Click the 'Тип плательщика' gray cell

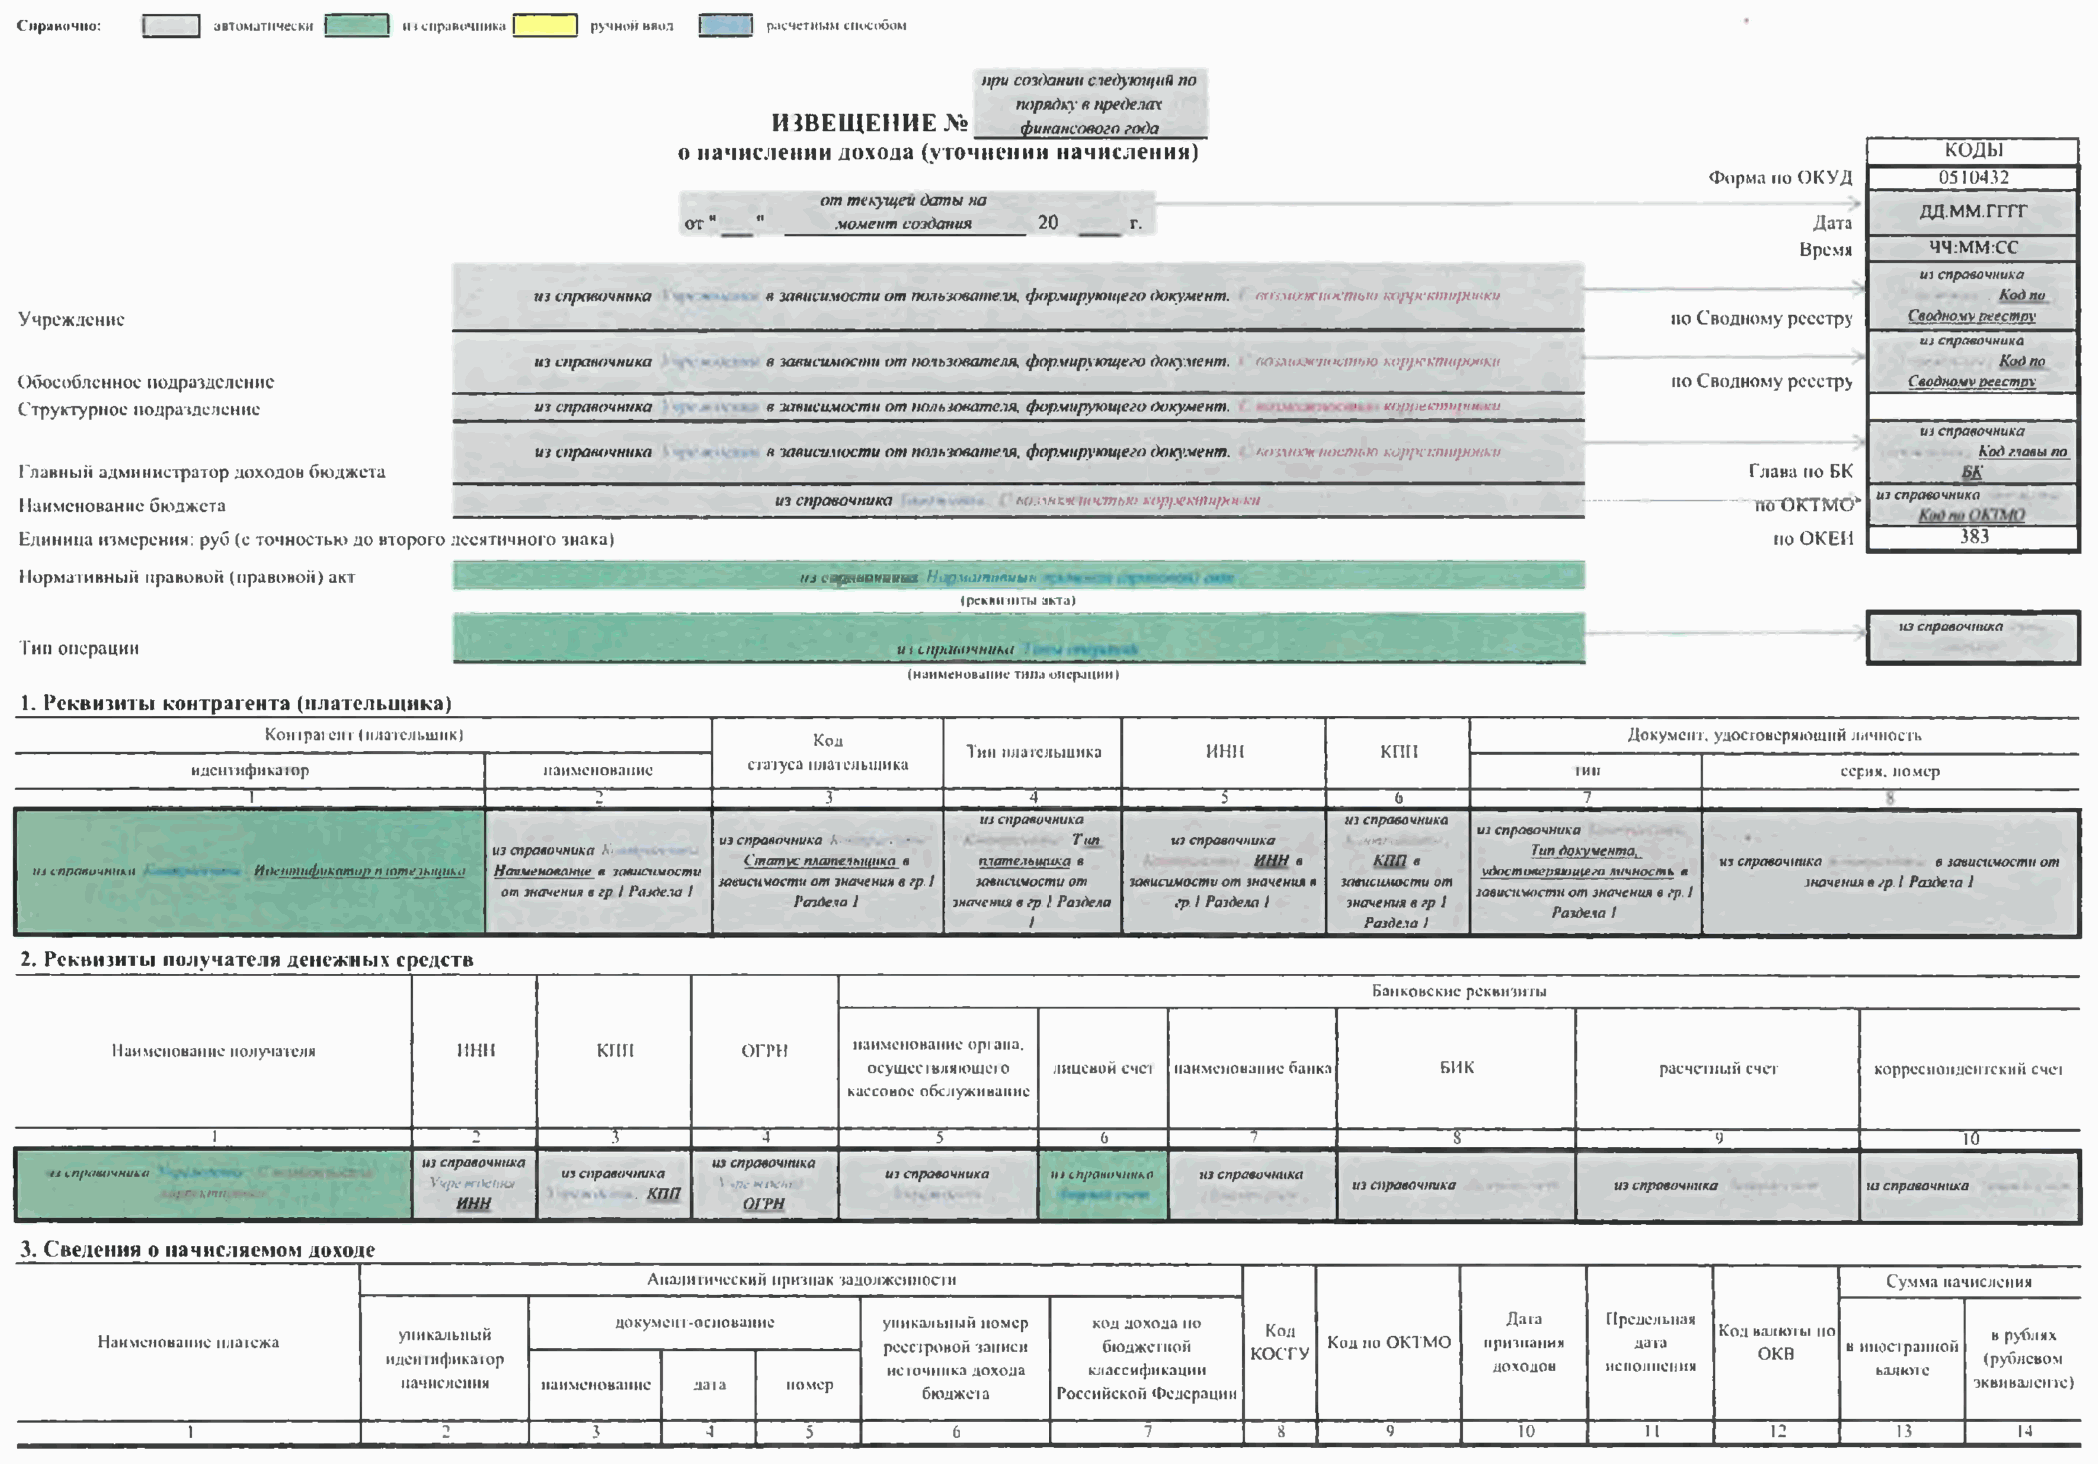(x=1032, y=871)
